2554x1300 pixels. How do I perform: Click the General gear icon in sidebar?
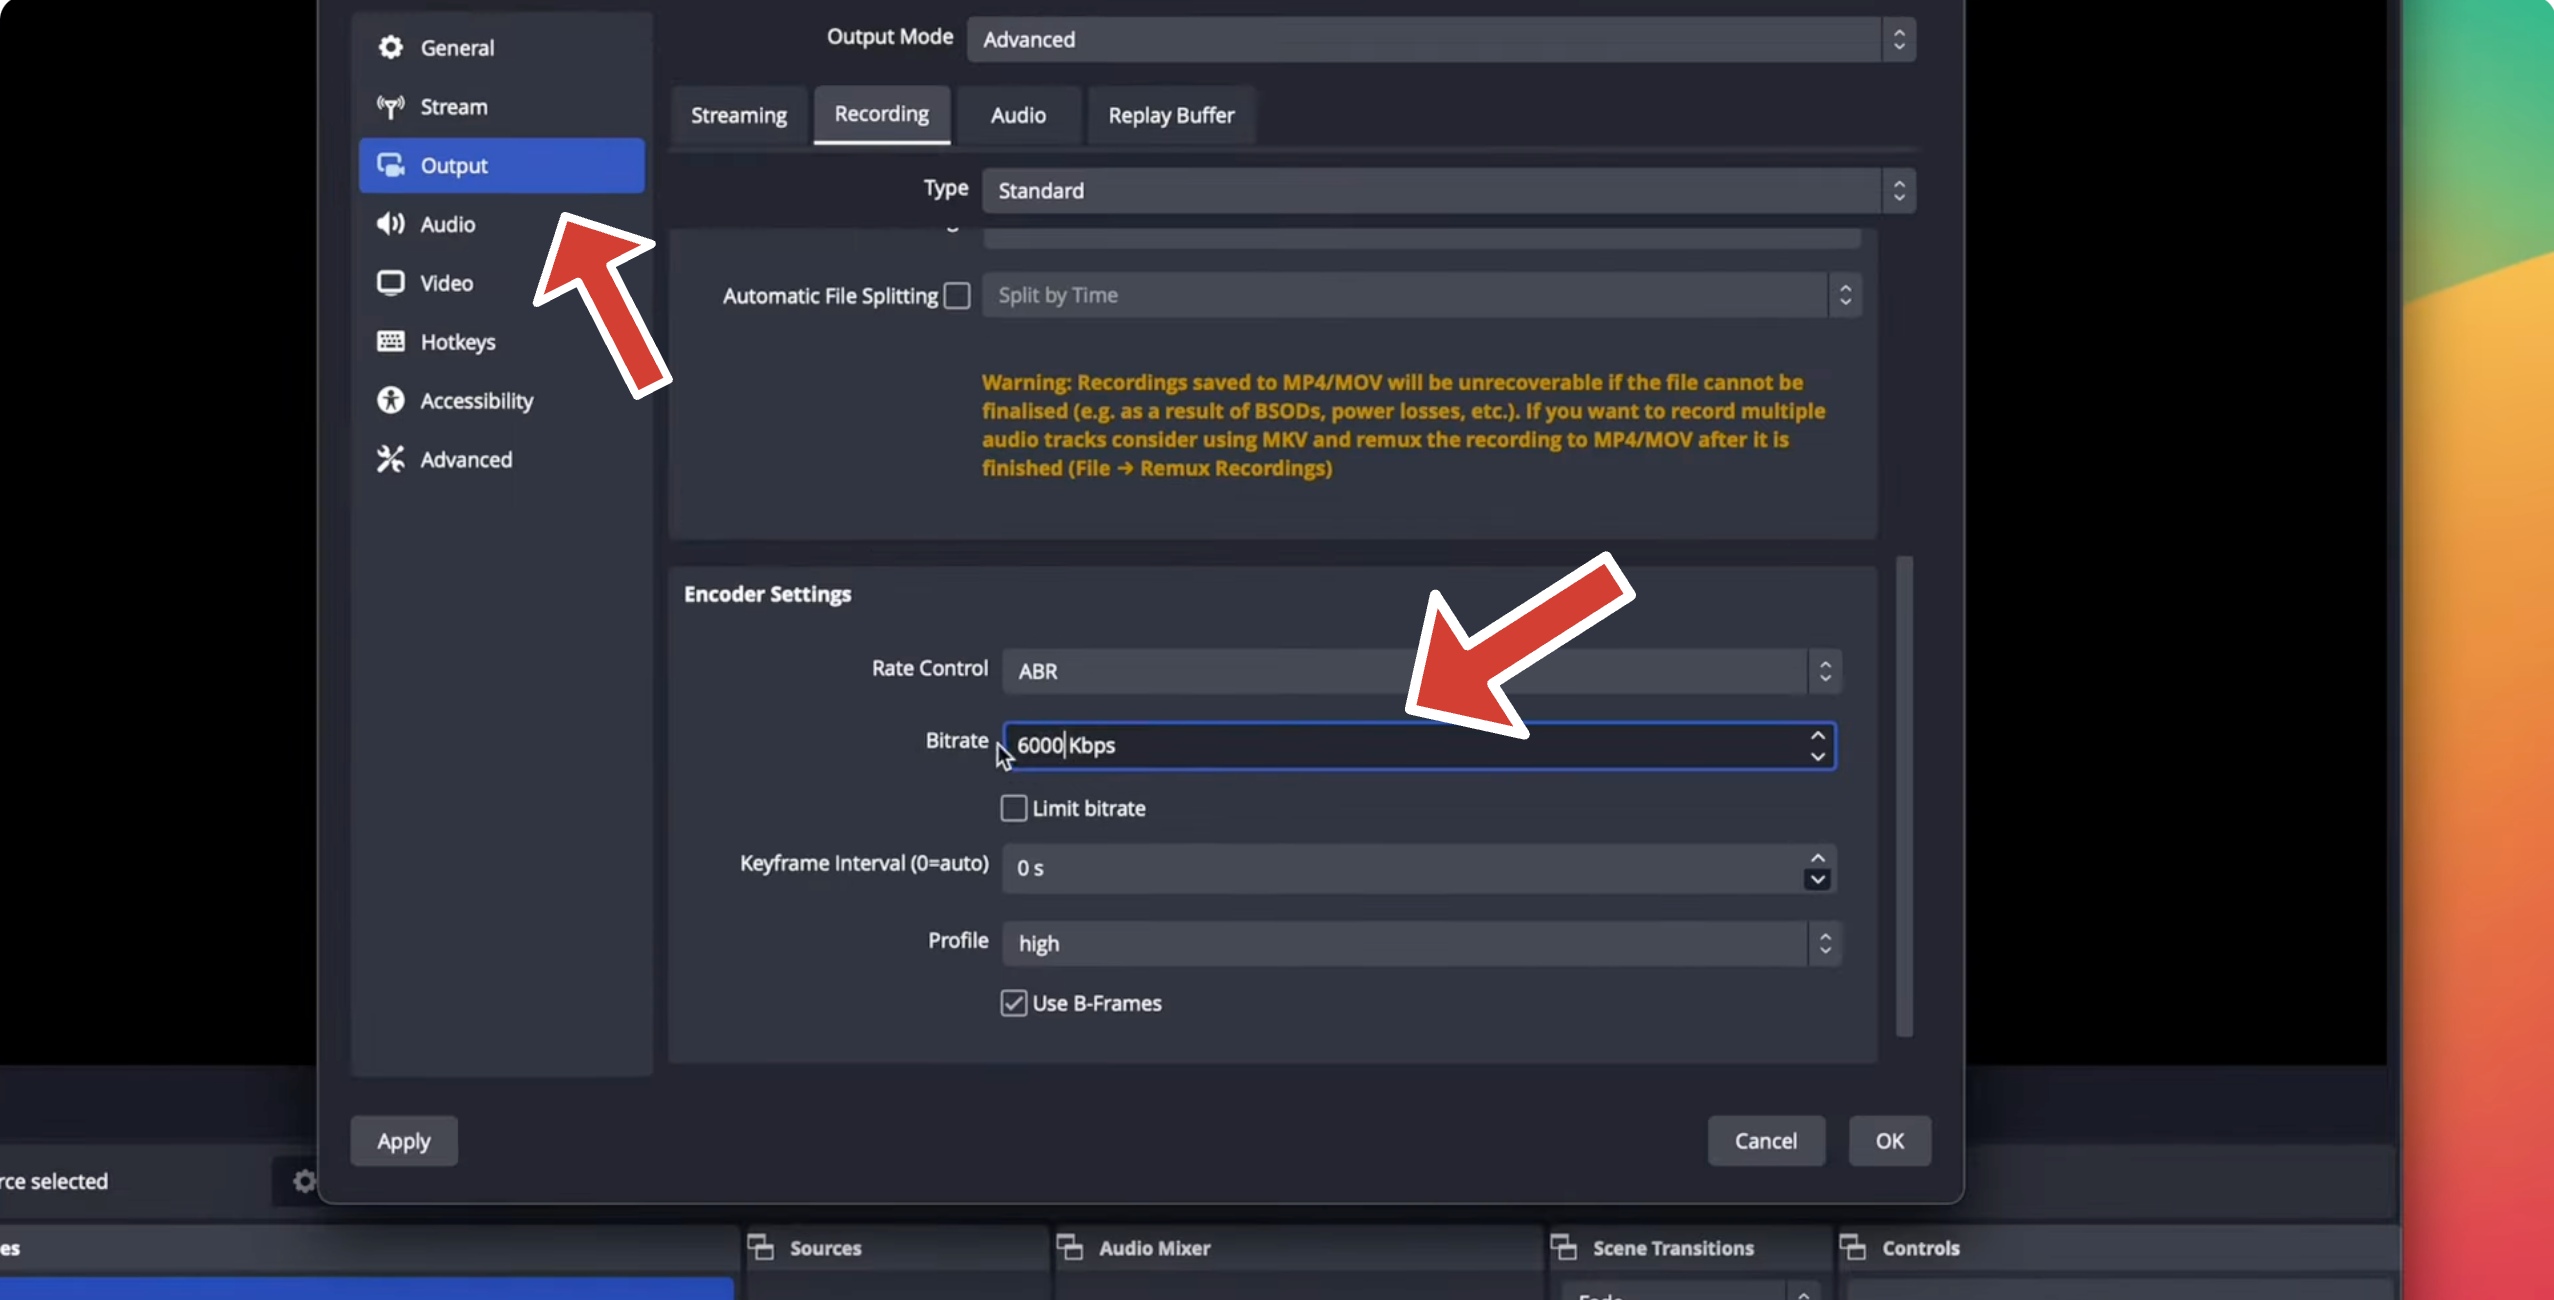[x=390, y=47]
